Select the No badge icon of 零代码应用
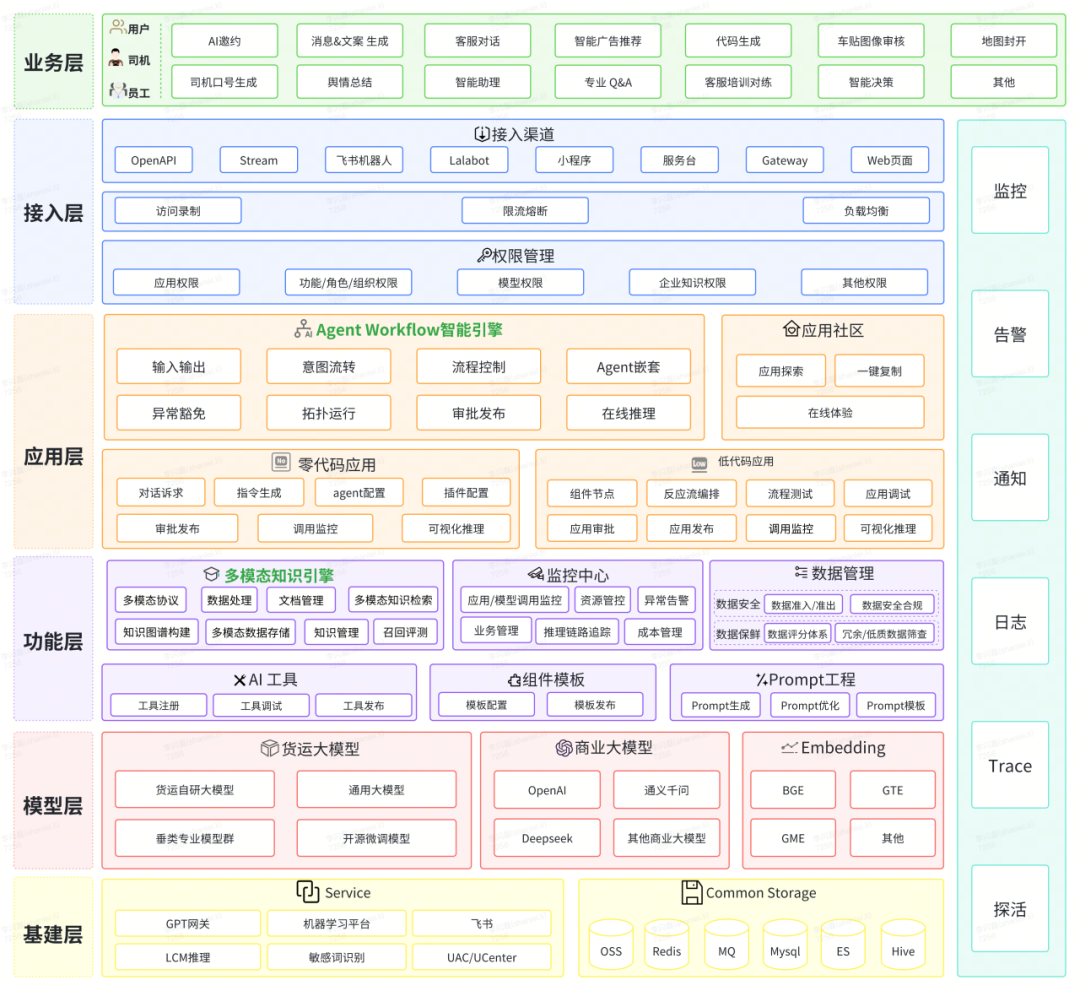The image size is (1080, 991). [x=283, y=460]
